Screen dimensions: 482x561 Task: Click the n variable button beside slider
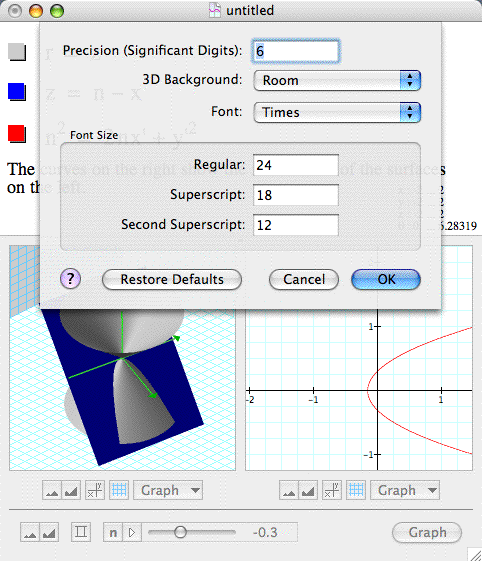113,532
